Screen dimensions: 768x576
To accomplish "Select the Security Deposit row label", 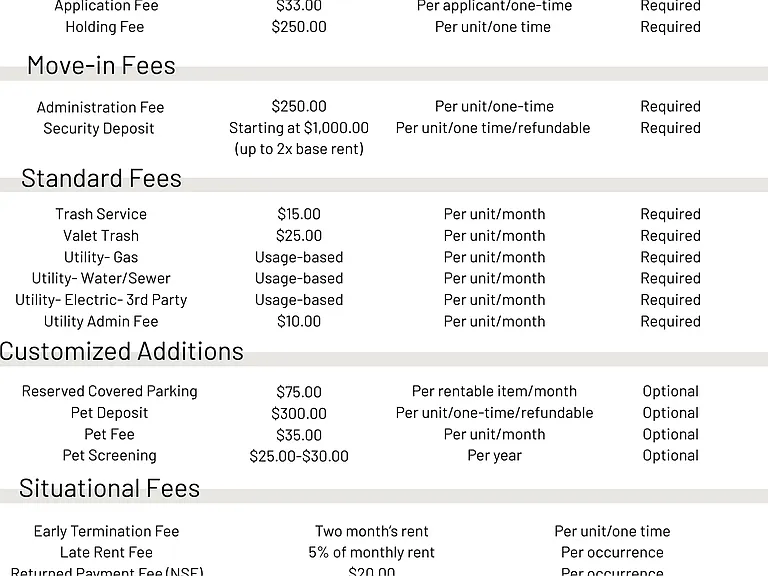I will pos(98,128).
